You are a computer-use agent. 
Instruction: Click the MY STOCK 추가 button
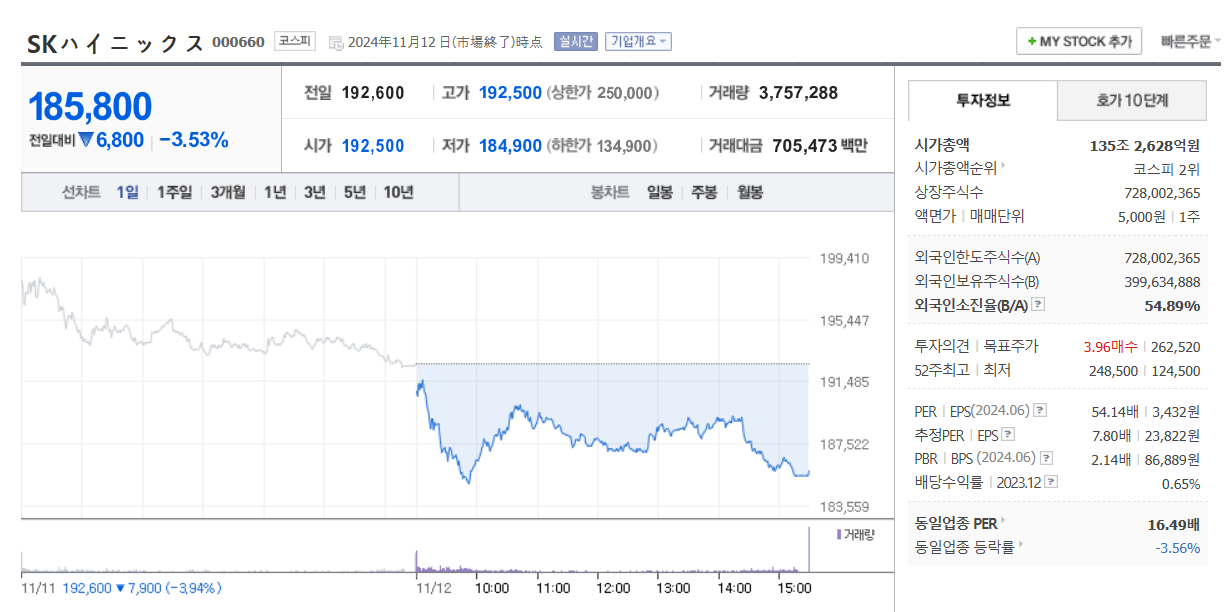[1078, 41]
